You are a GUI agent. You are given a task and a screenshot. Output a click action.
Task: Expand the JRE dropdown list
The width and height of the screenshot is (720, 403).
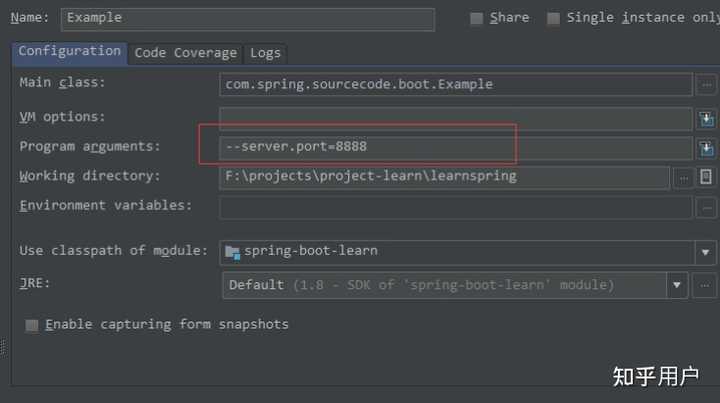(x=678, y=285)
